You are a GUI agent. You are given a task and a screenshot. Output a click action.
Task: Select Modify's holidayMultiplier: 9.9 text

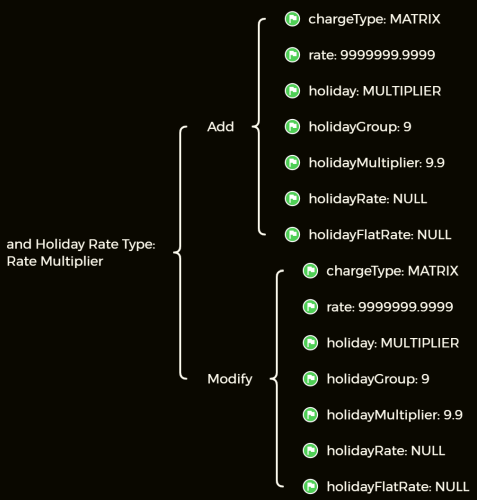coord(395,415)
